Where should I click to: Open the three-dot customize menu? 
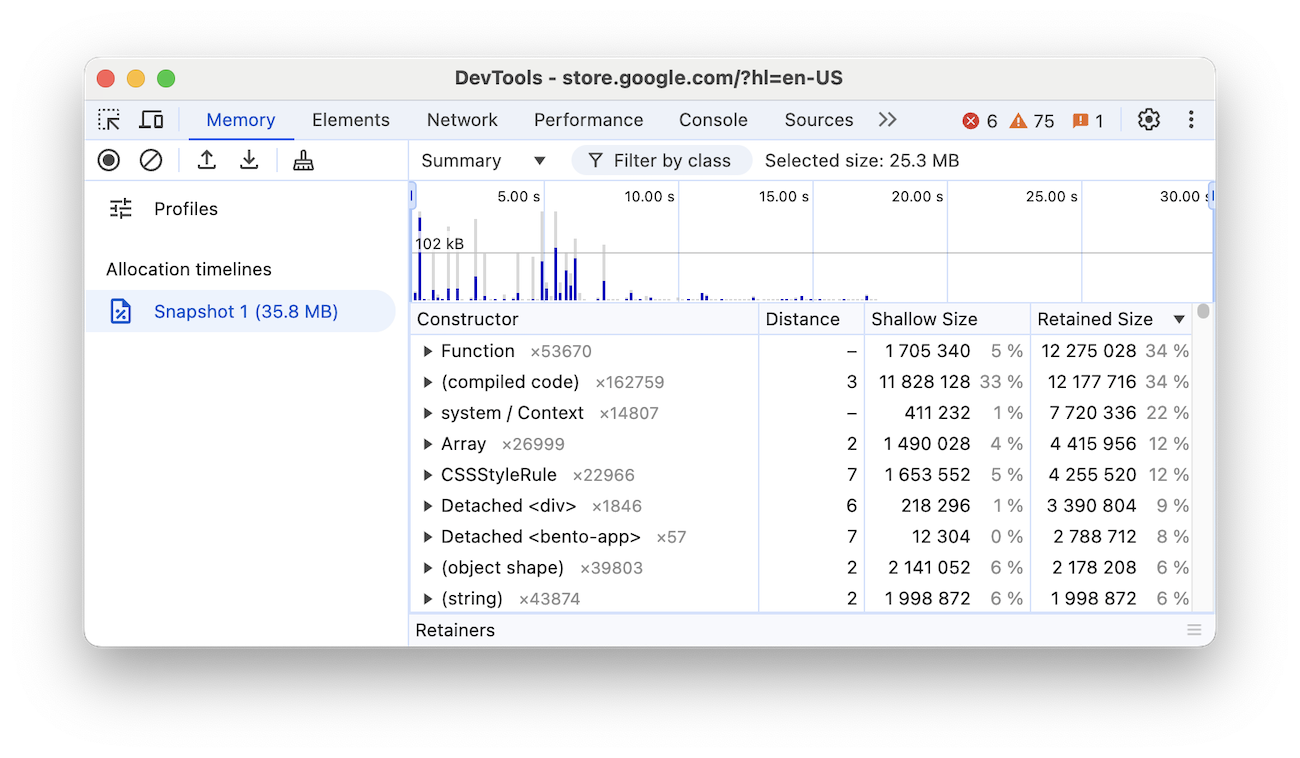[1191, 119]
